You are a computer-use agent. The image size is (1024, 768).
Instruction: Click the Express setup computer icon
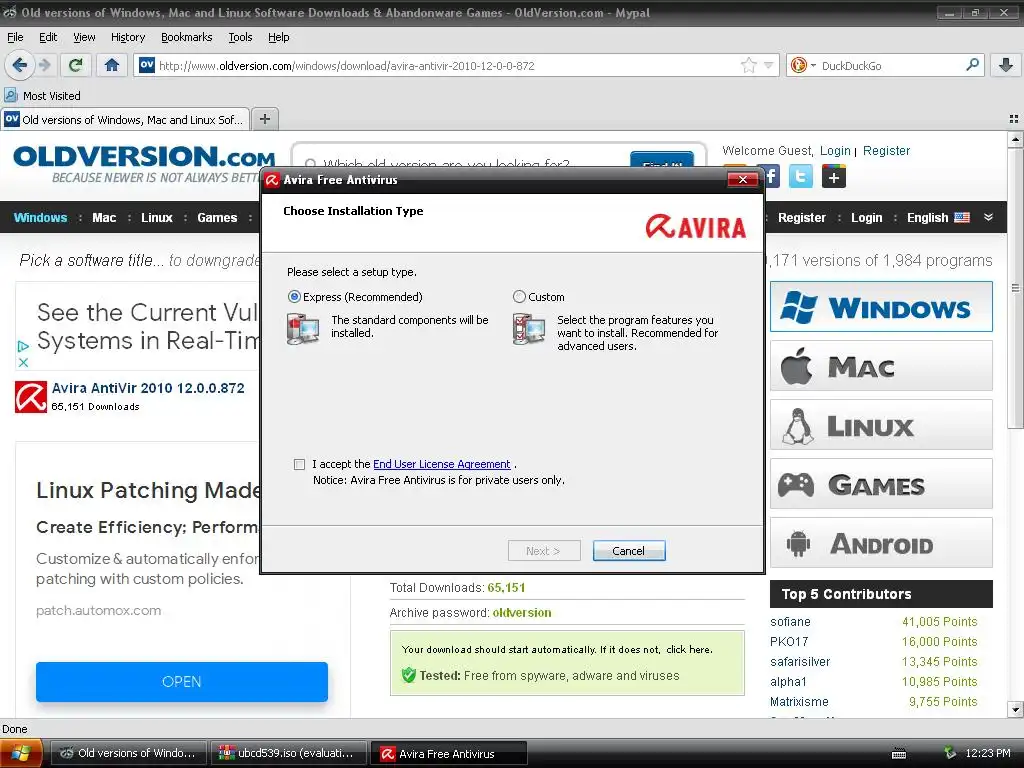tap(303, 328)
